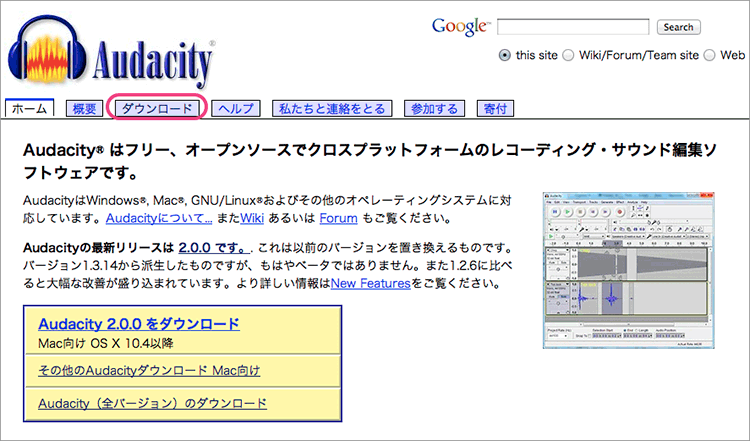Select the "this site" radio button
This screenshot has width=750, height=441.
coord(505,55)
